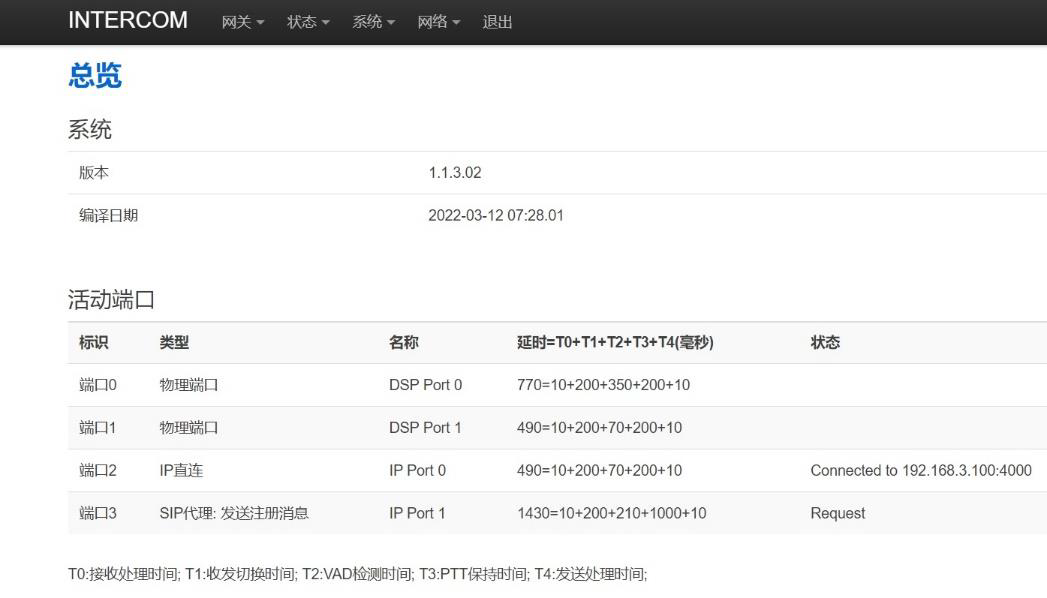Expand the 网络 navigation menu
1047x598 pixels.
click(438, 22)
